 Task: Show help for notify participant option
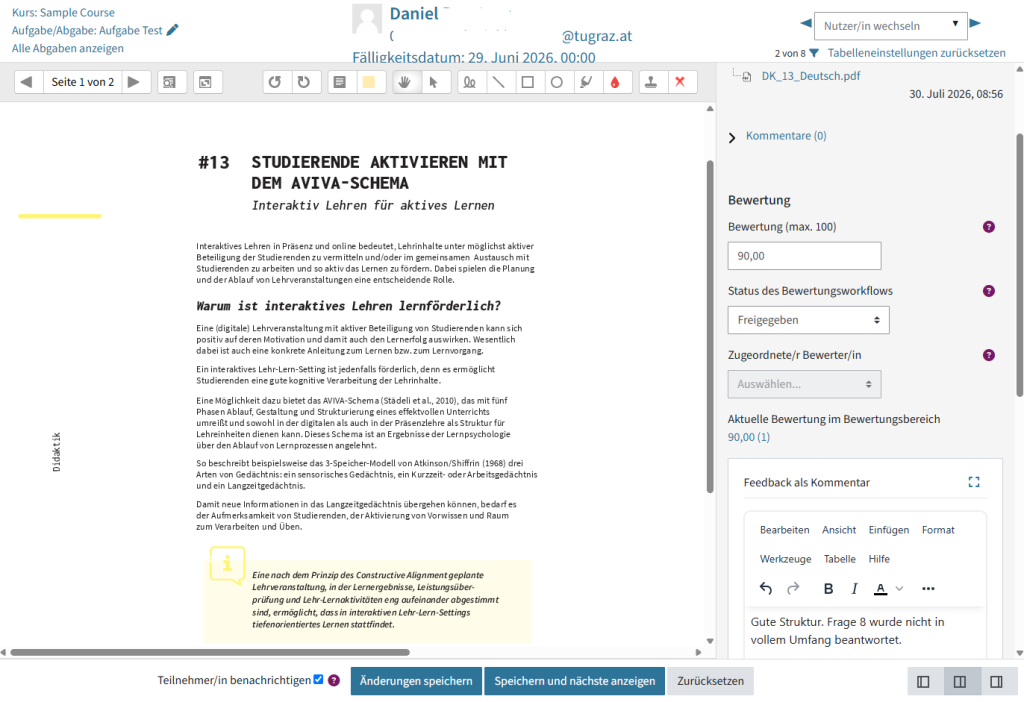pyautogui.click(x=334, y=680)
